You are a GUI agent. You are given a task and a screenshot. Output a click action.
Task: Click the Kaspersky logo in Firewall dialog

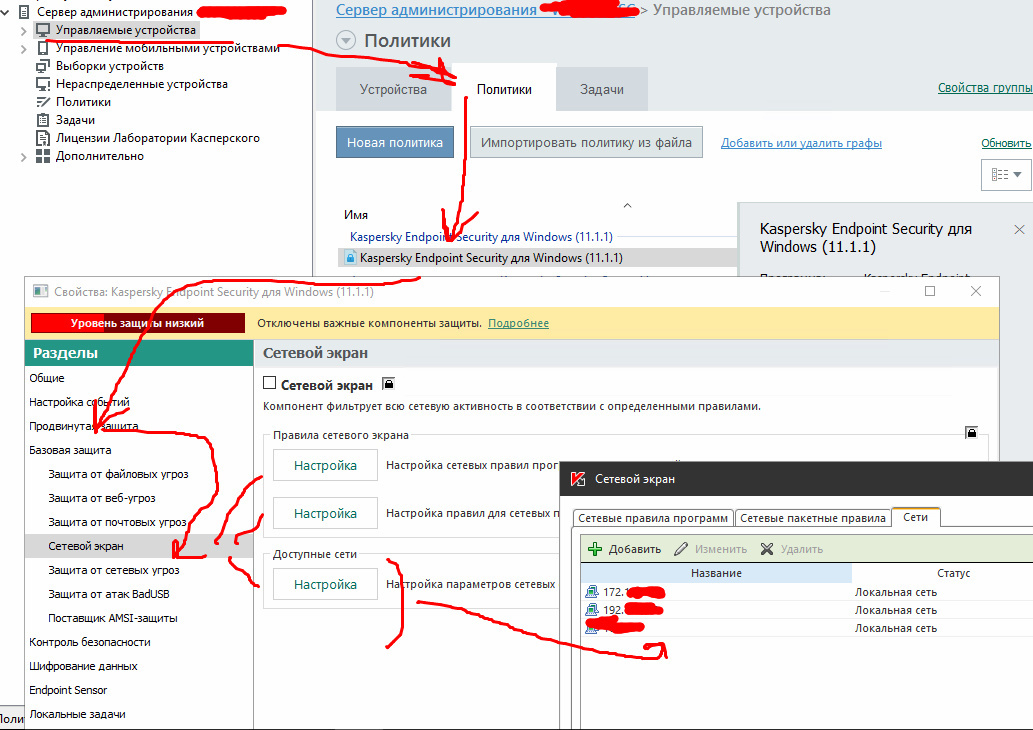coord(578,479)
